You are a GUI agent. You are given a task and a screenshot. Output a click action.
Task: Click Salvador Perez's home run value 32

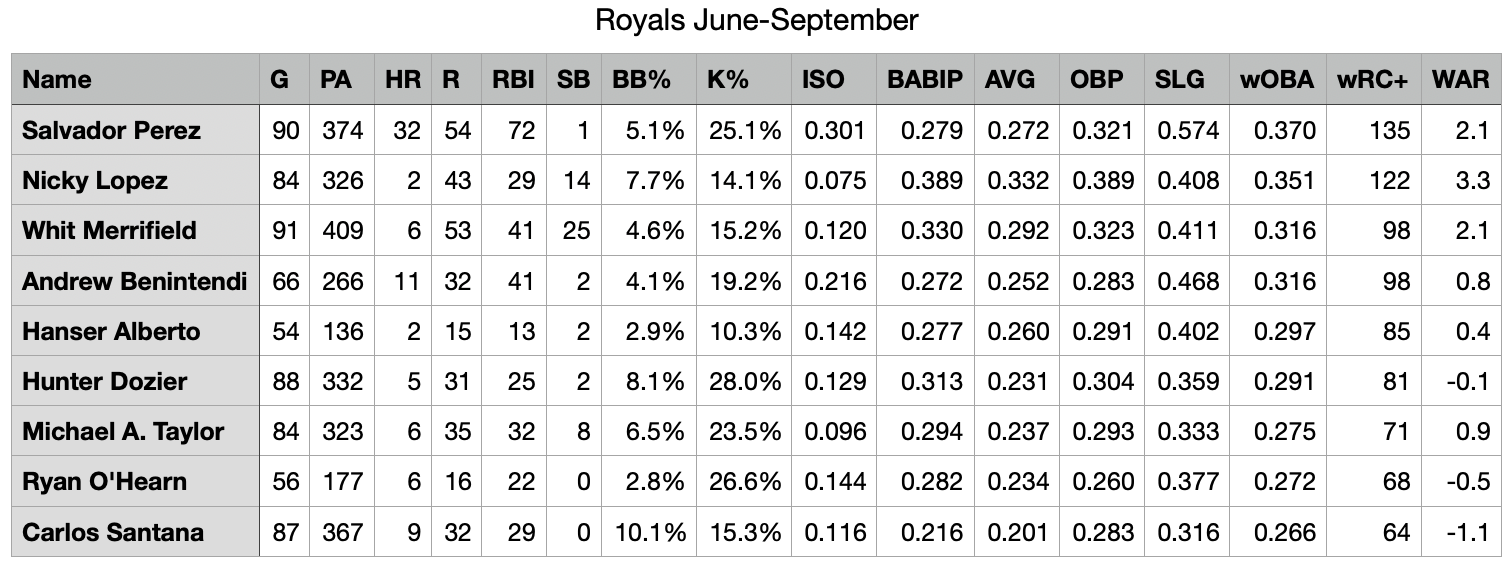coord(406,130)
